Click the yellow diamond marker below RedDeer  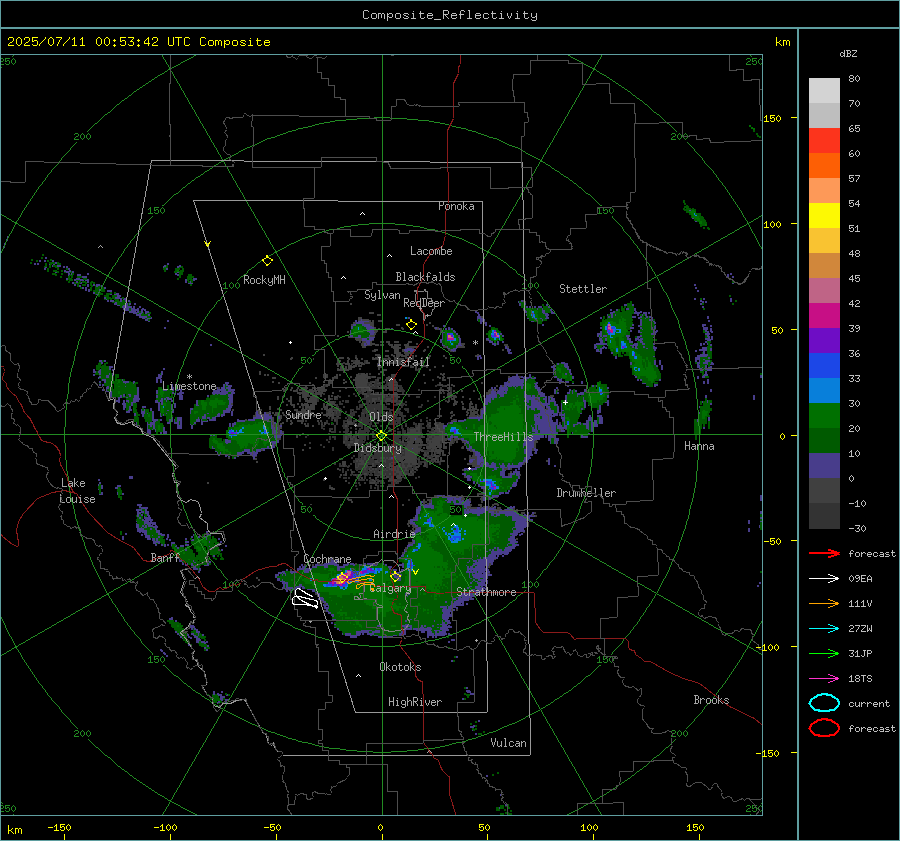pyautogui.click(x=411, y=325)
